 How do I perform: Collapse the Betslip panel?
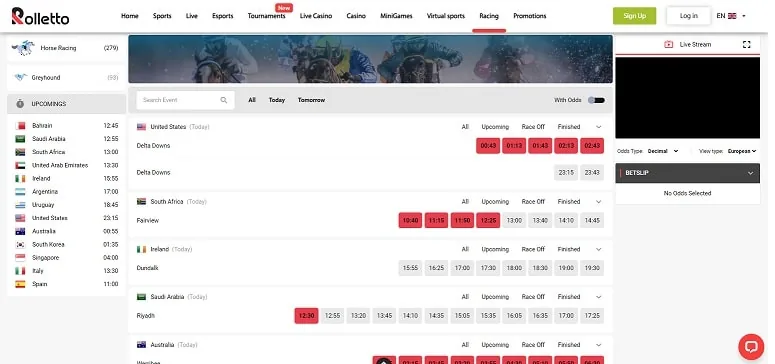tap(750, 173)
